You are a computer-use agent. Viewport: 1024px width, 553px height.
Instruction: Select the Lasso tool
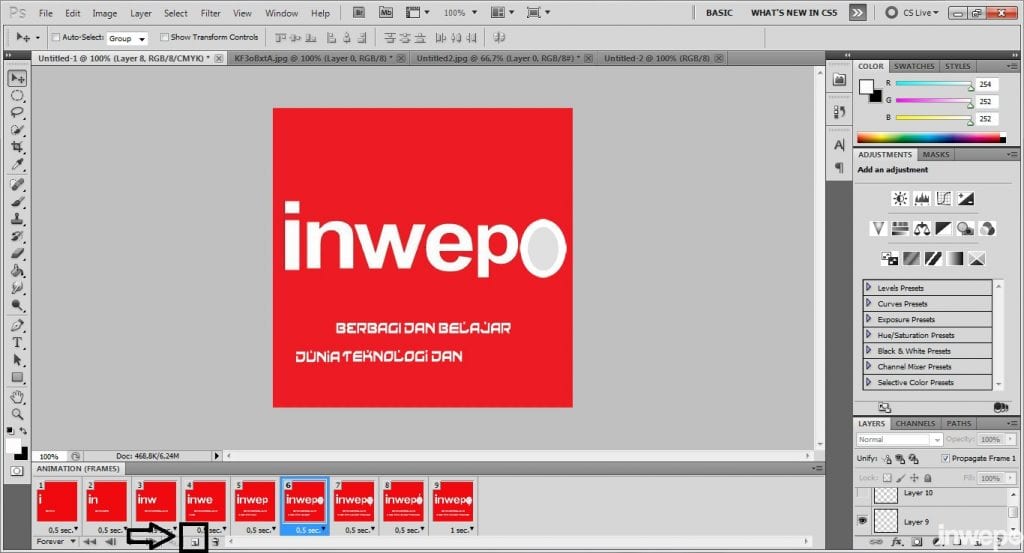click(x=17, y=112)
